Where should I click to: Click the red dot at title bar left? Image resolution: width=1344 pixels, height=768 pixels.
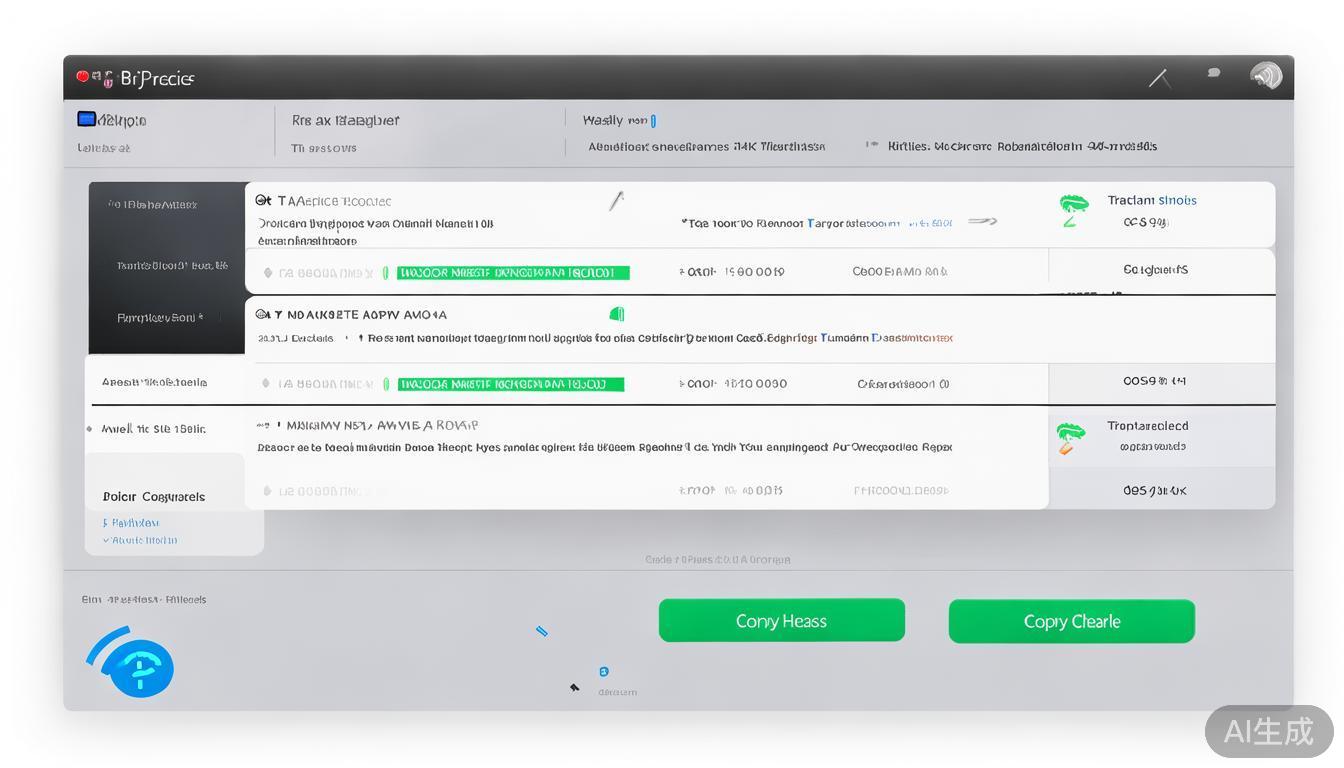coord(82,76)
